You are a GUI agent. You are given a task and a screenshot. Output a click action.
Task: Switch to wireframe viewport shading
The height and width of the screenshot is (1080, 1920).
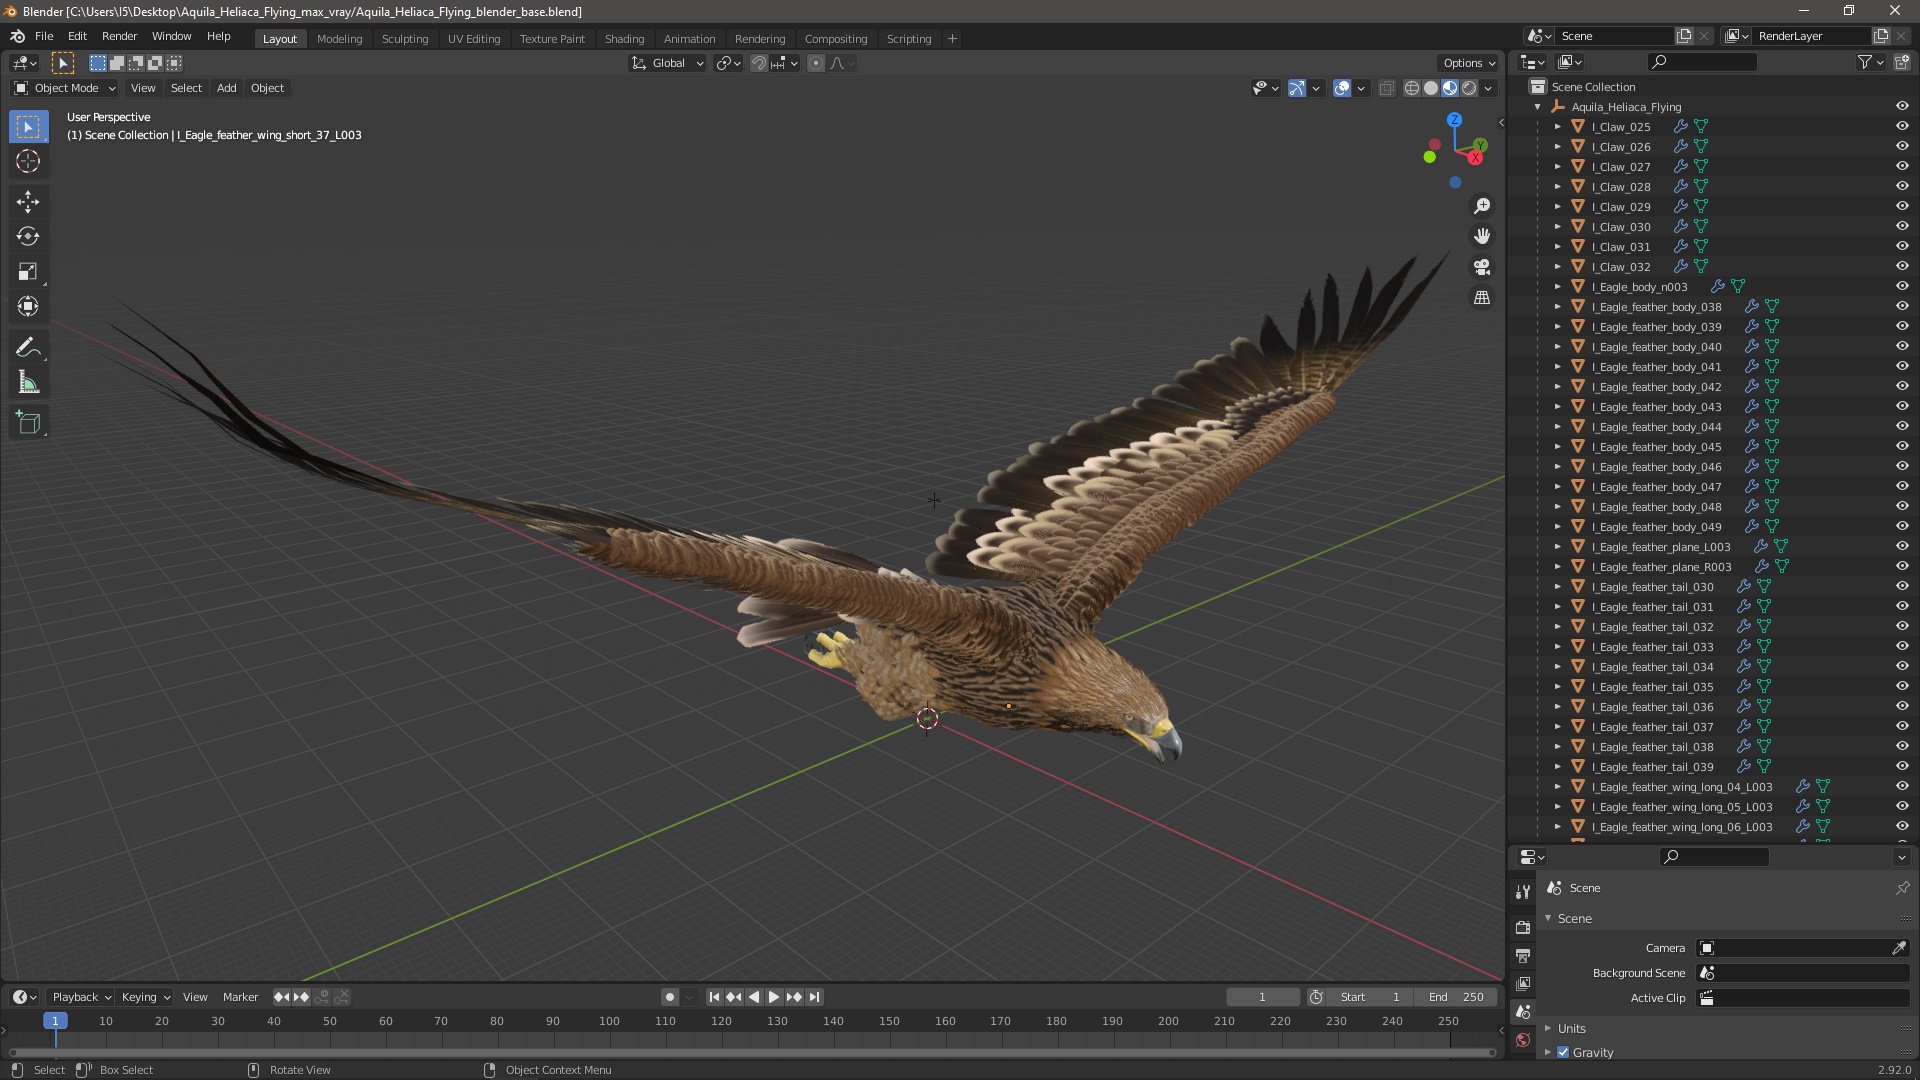[1412, 88]
